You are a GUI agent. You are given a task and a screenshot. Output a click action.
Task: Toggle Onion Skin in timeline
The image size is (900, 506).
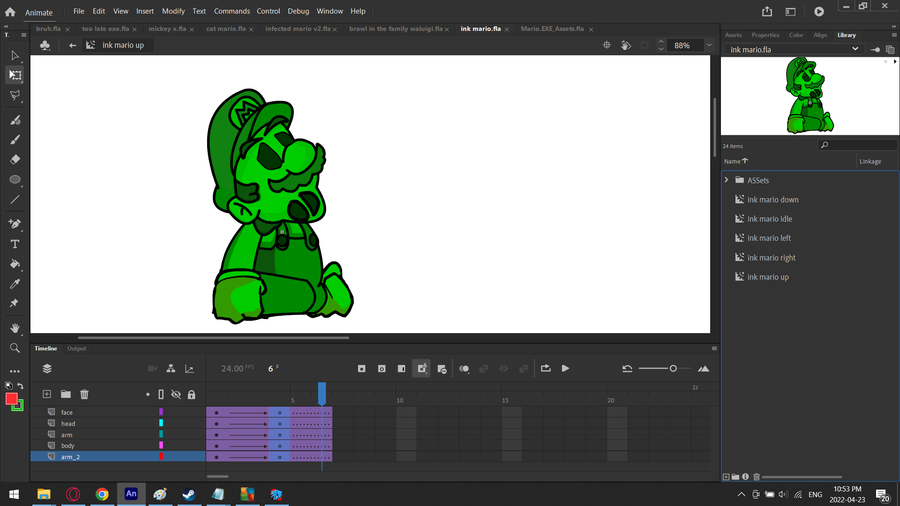coord(464,368)
